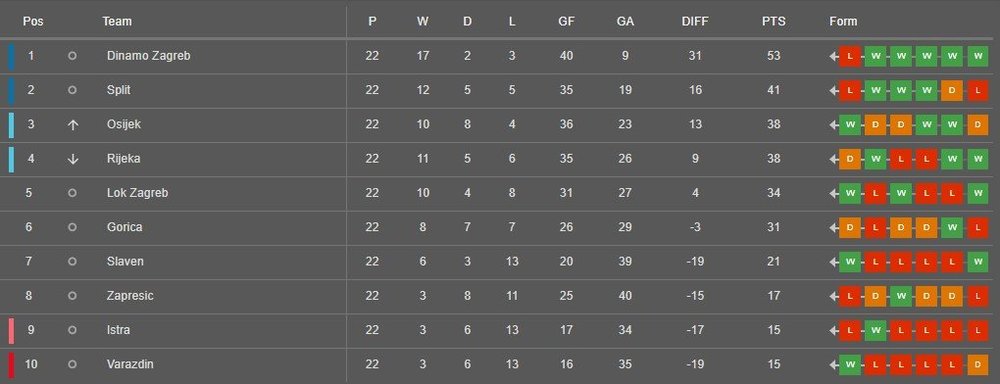Open the Dinamo Zagreb team link
The width and height of the screenshot is (1000, 384).
149,56
